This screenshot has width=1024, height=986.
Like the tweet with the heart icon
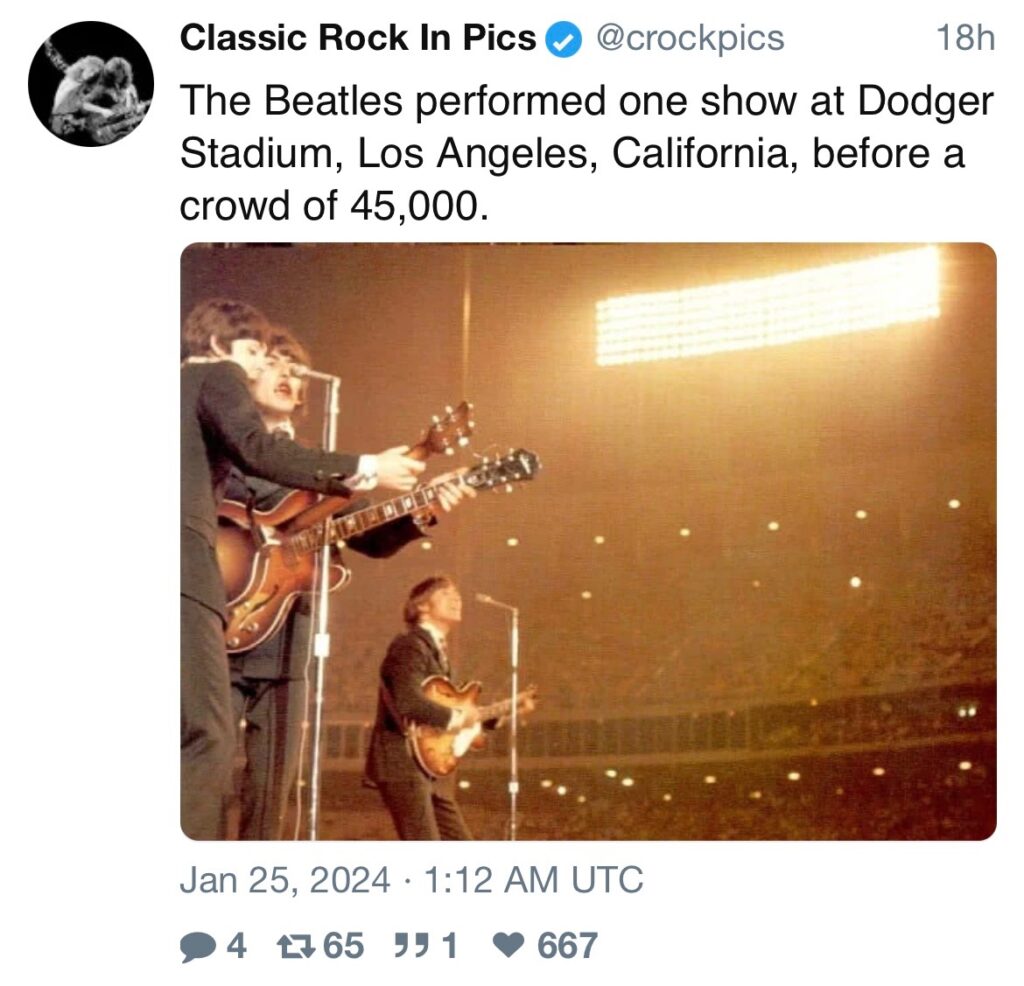(x=508, y=944)
